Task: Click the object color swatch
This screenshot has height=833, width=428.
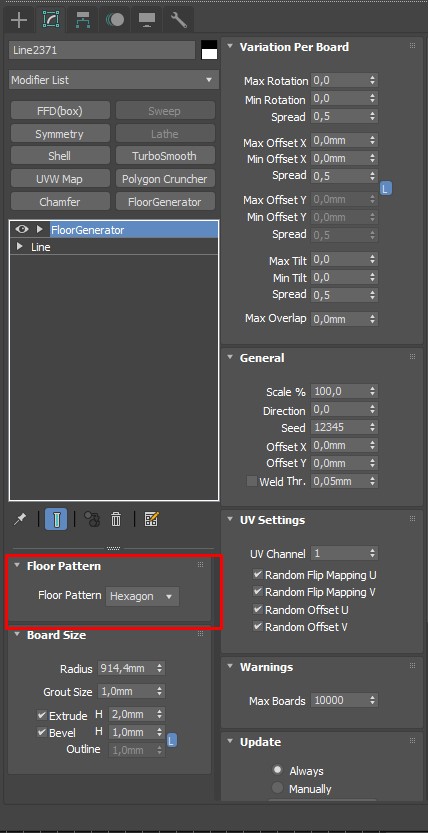Action: 209,50
